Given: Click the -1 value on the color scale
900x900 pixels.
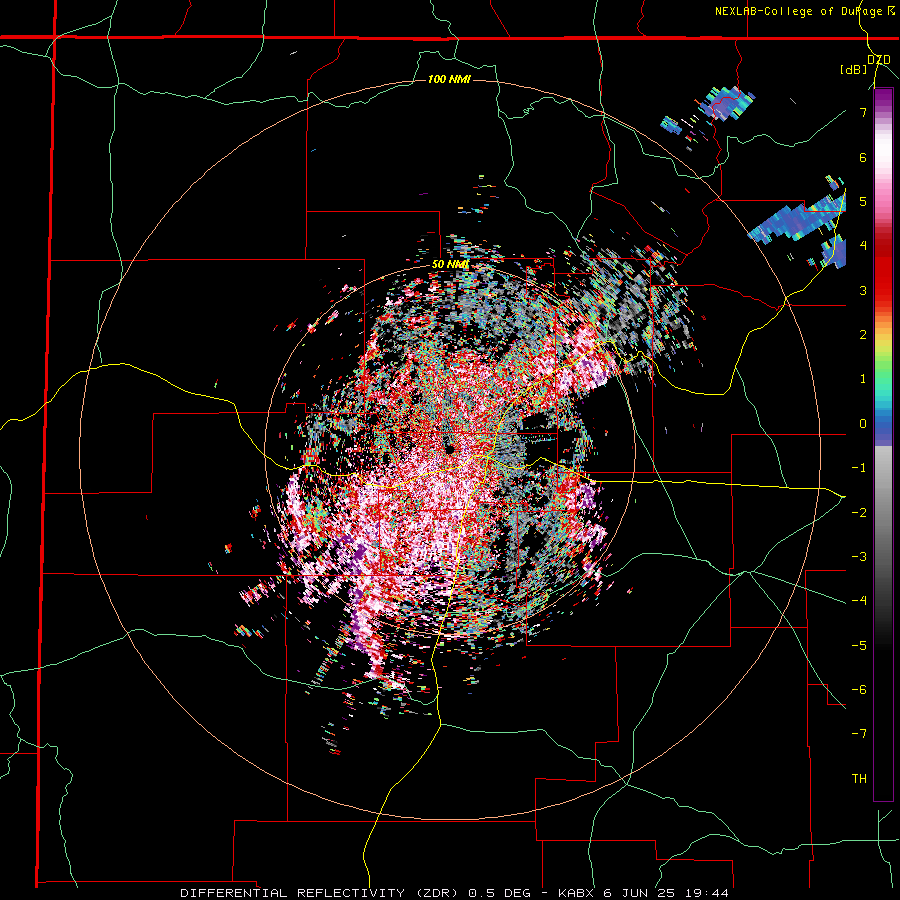Looking at the screenshot, I should pyautogui.click(x=859, y=468).
